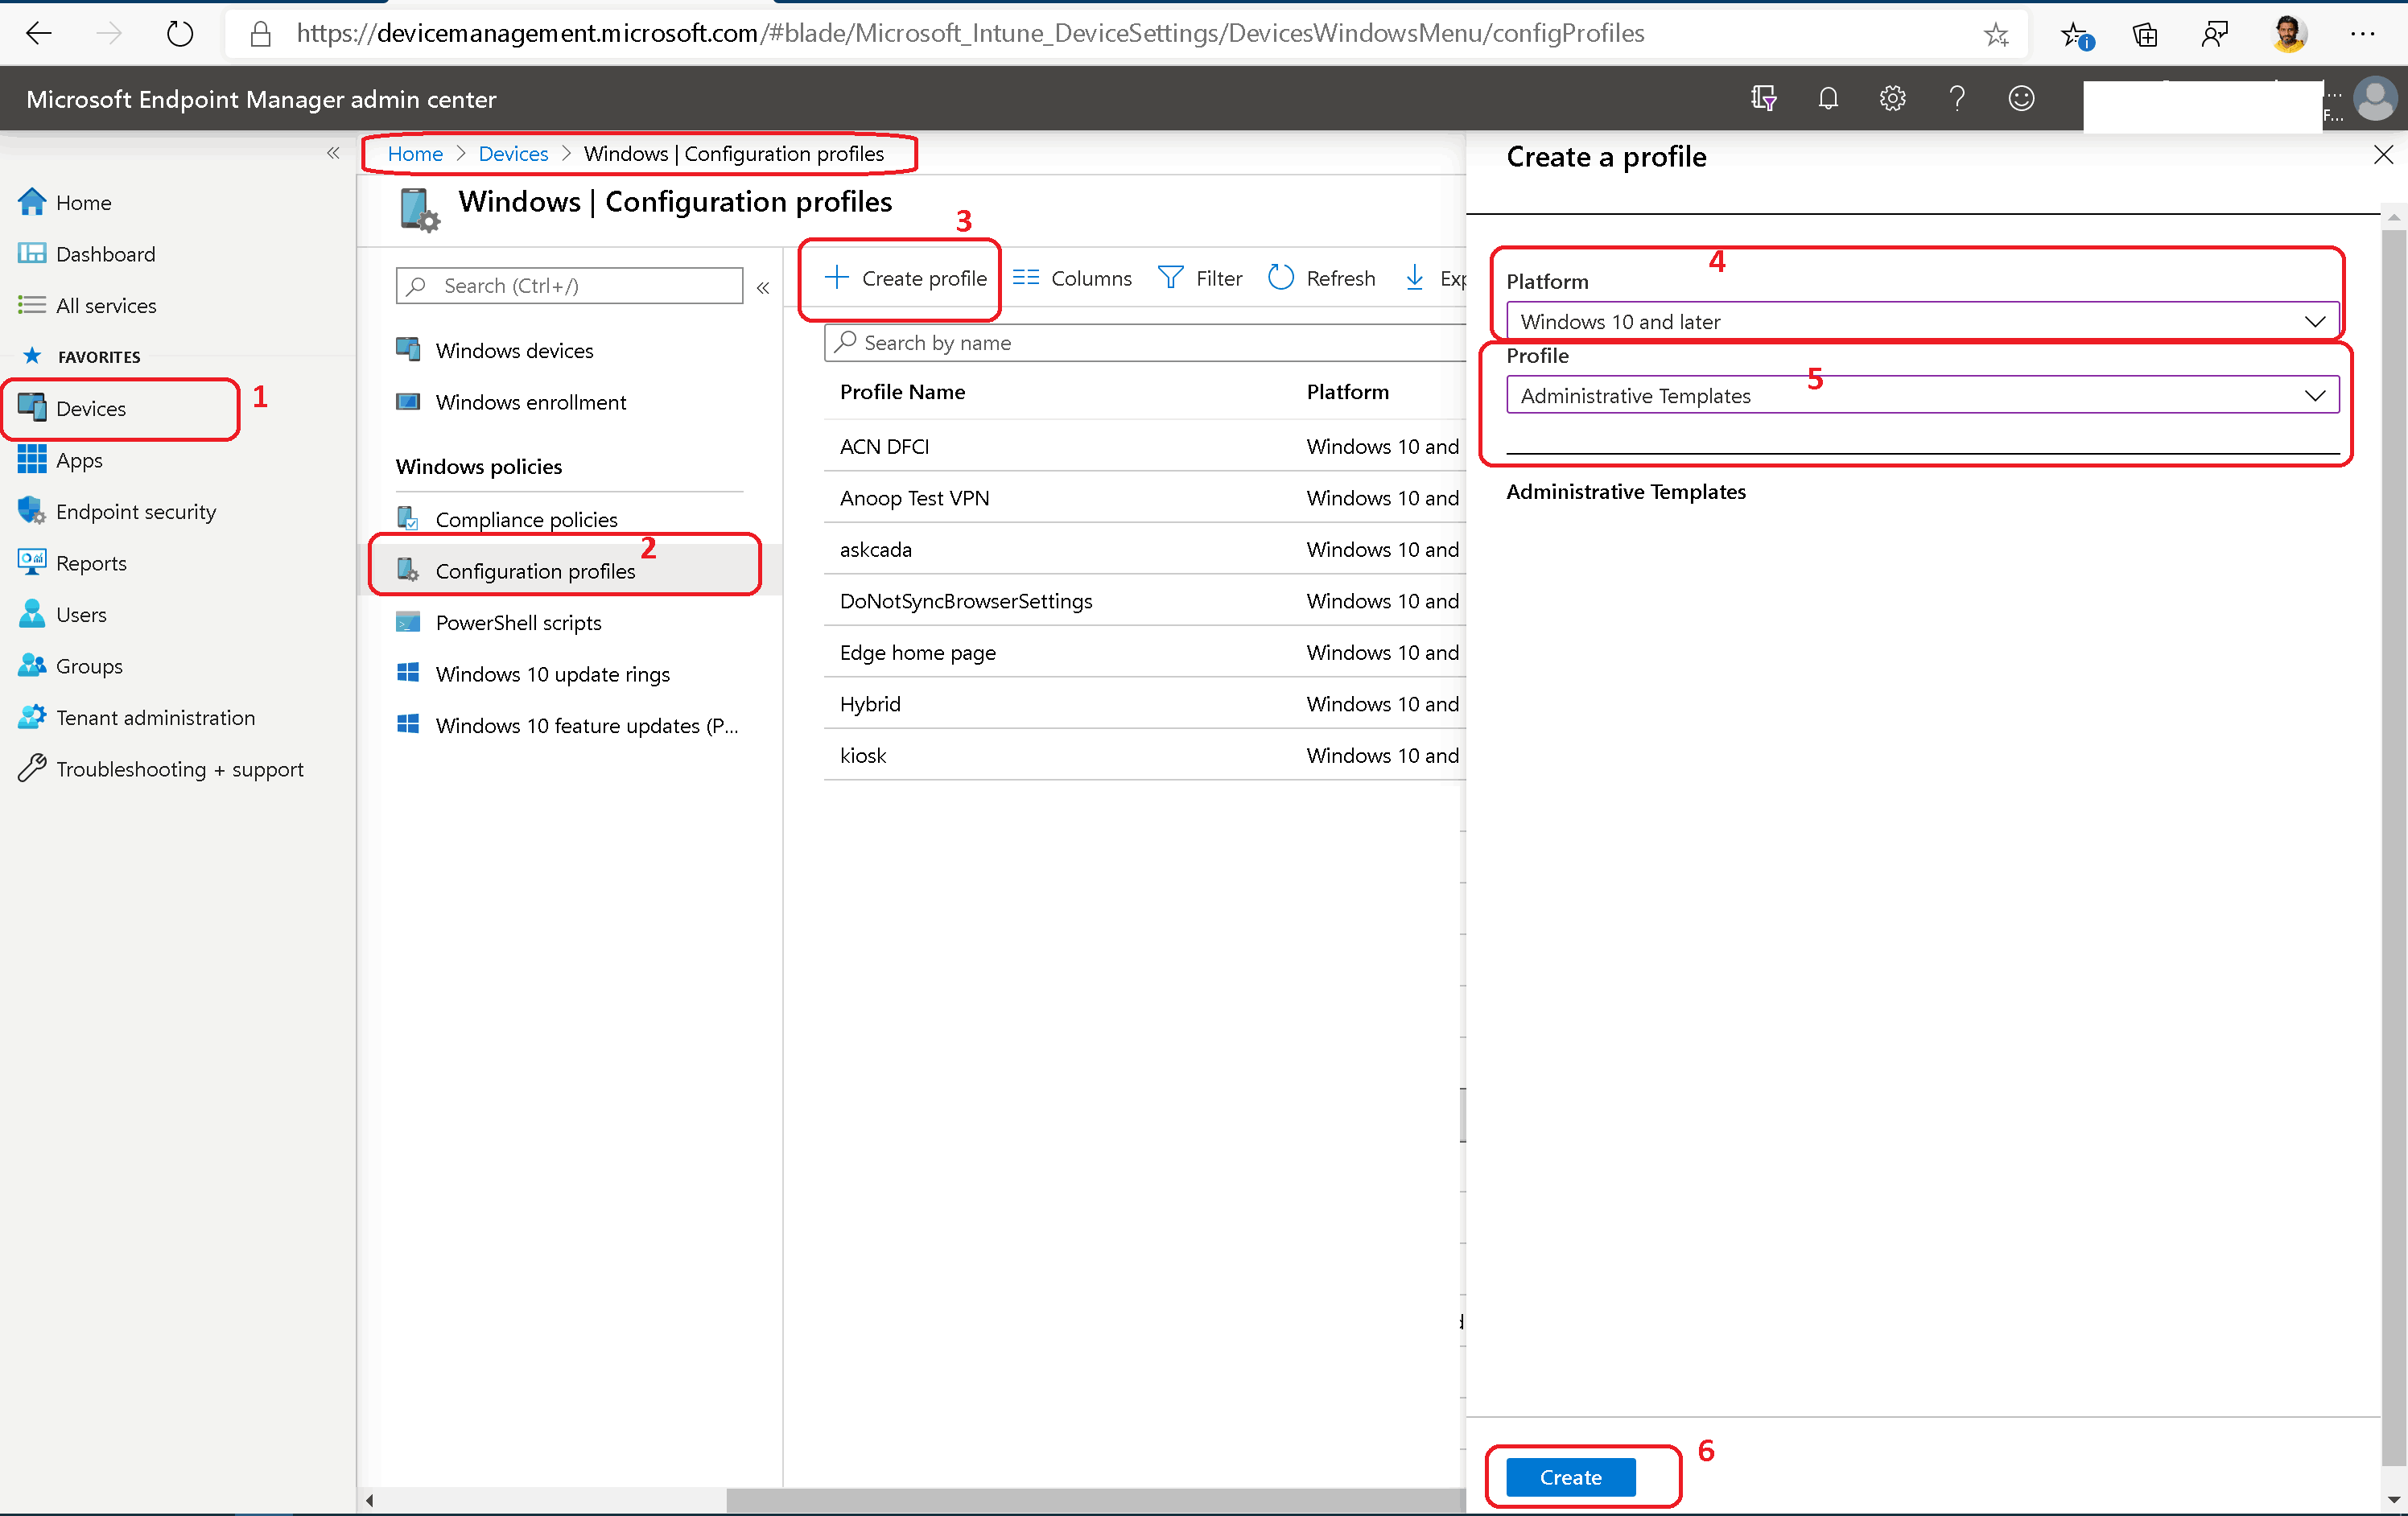Click the browser back arrow

[38, 33]
